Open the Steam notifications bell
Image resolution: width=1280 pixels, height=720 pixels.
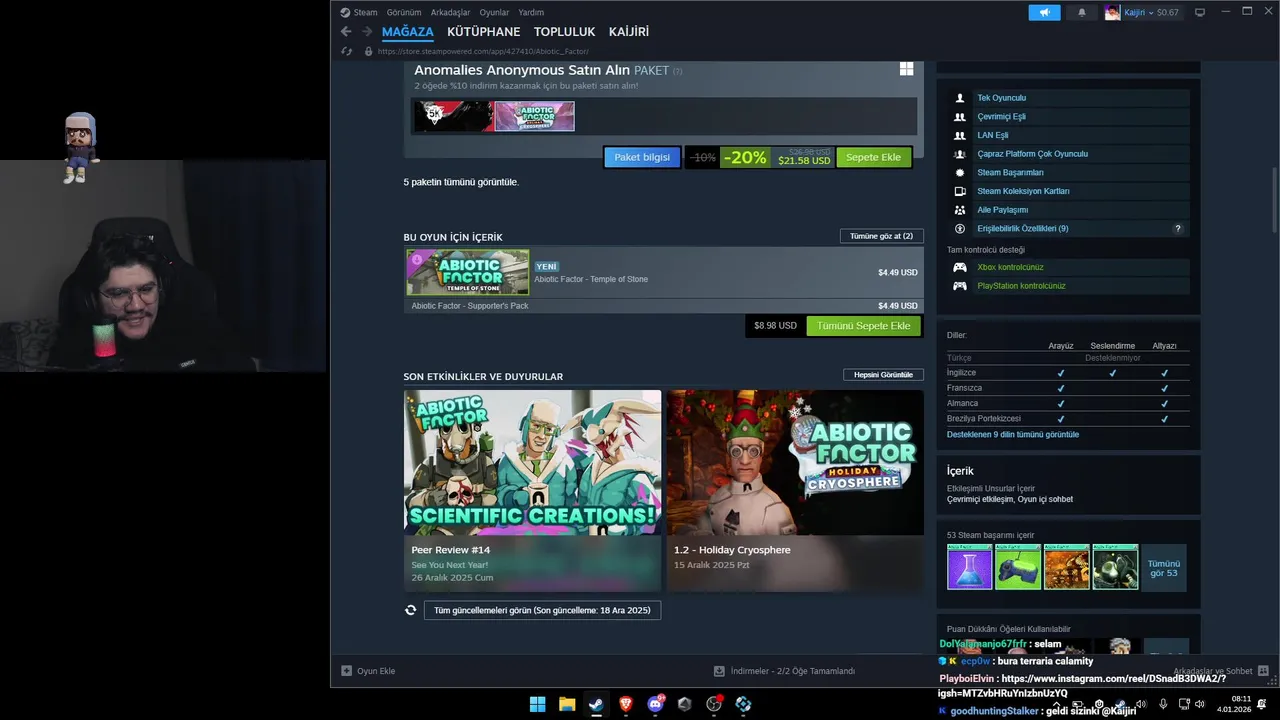pos(1081,12)
